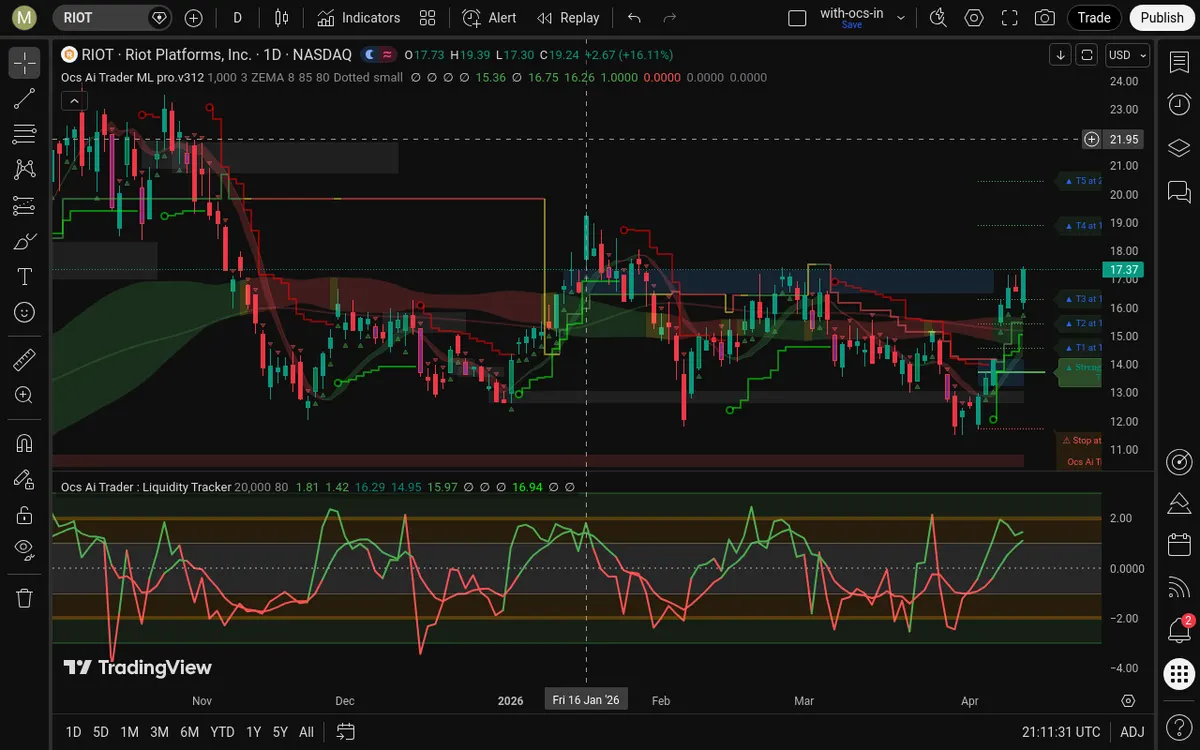The width and height of the screenshot is (1200, 750).
Task: Select the ruler measure tool
Action: [25, 358]
